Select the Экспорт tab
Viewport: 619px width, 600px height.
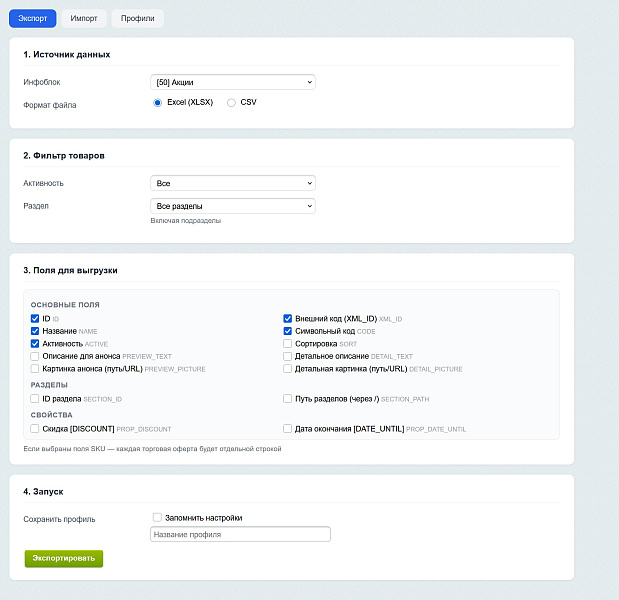[33, 19]
